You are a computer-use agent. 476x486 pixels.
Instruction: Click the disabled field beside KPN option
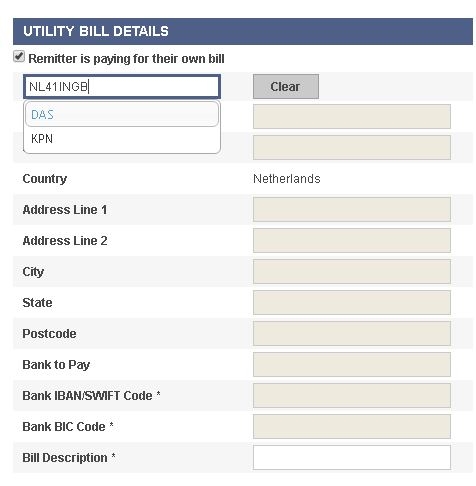click(352, 147)
